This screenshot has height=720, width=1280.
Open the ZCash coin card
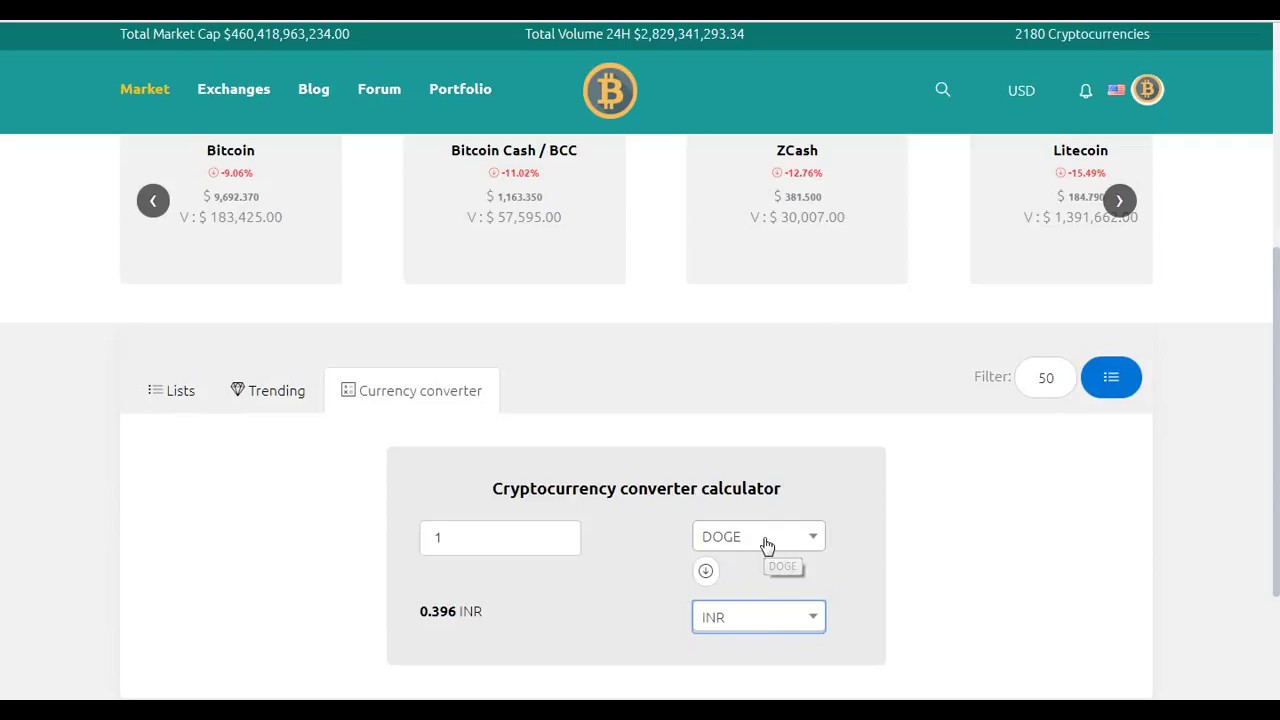797,208
